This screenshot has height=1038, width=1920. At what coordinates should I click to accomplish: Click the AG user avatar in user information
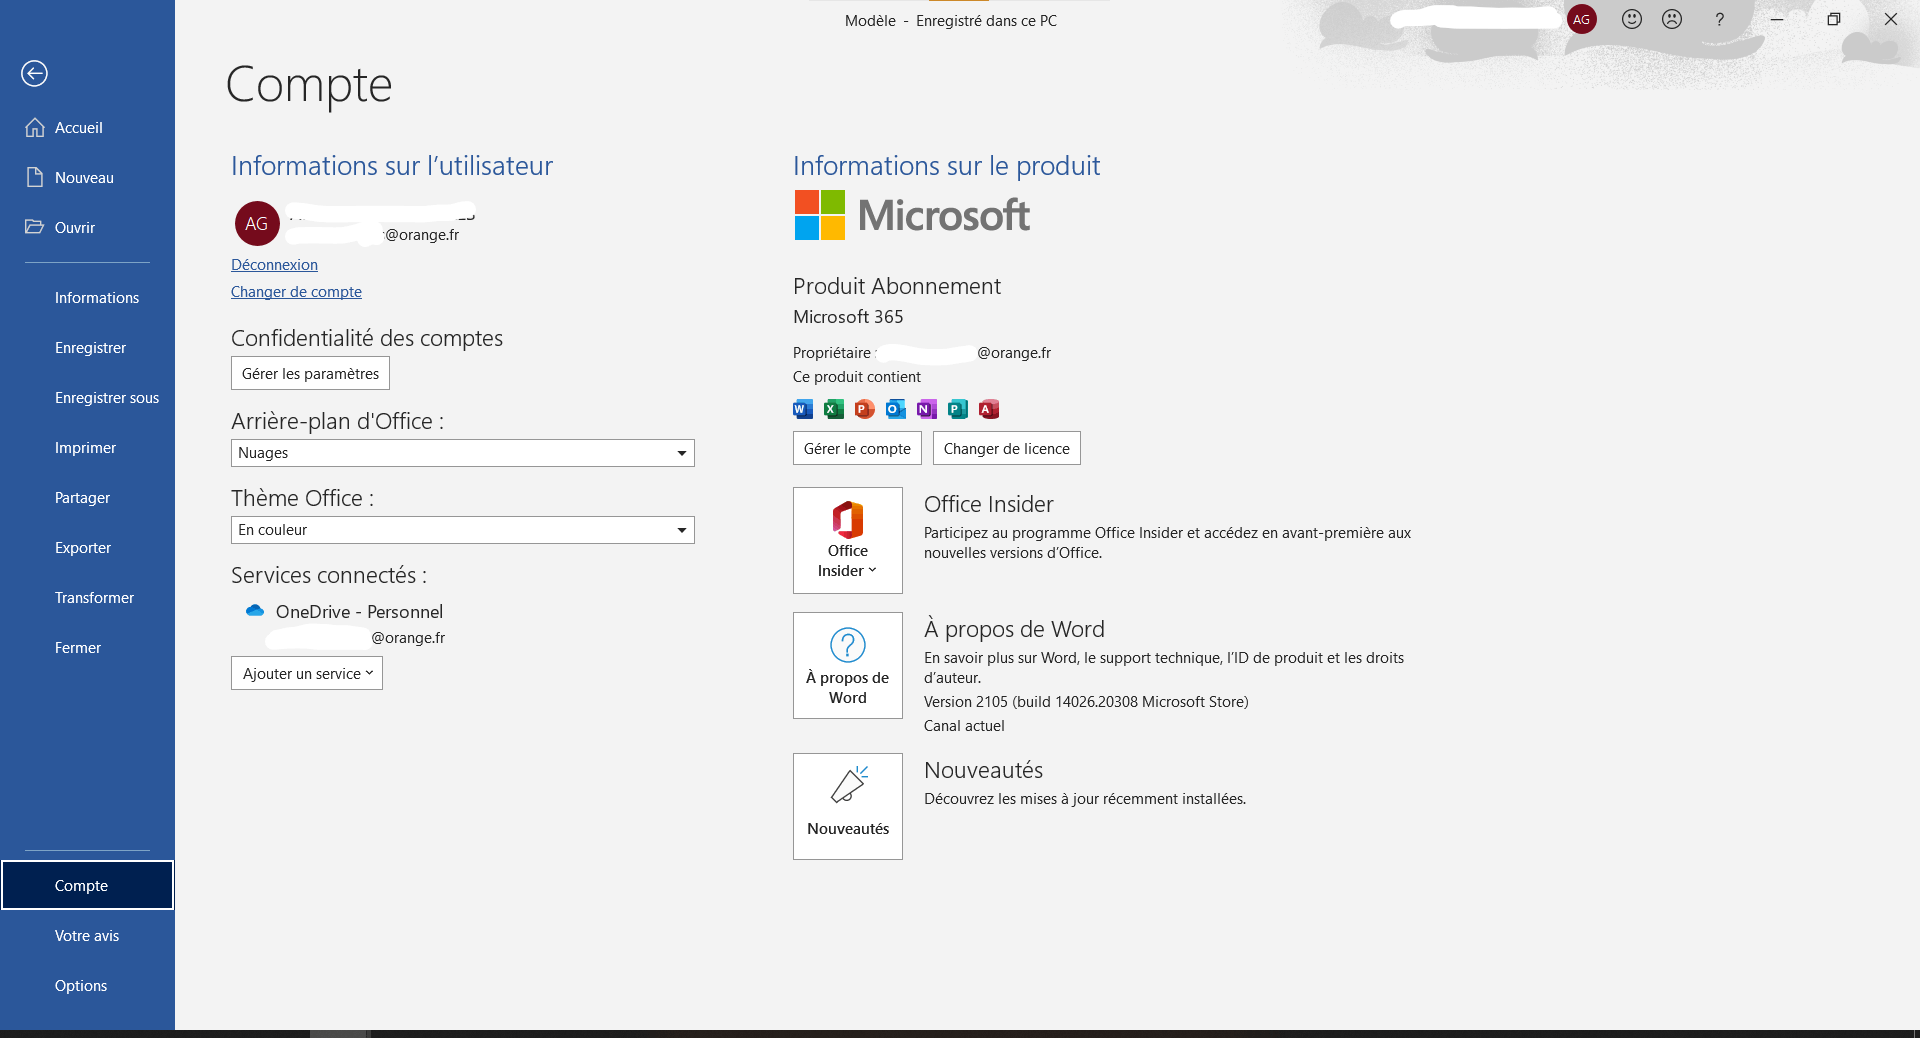(257, 224)
